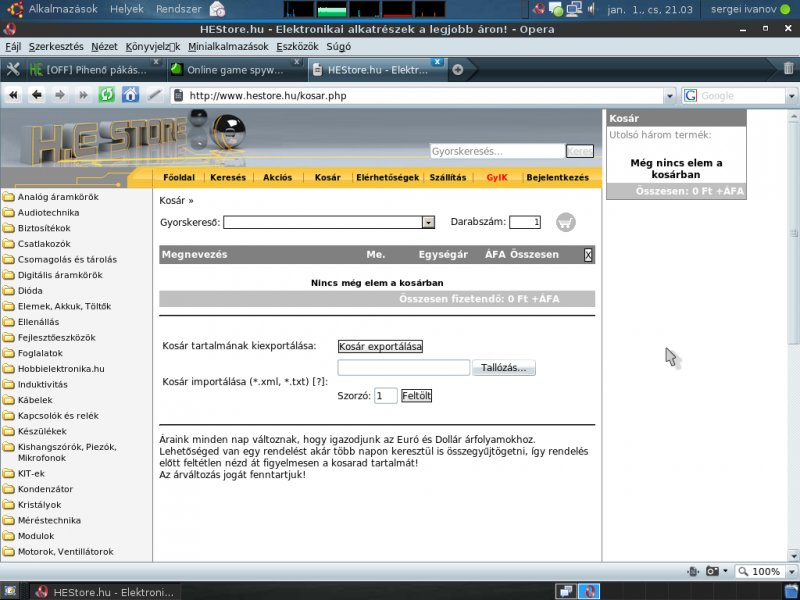This screenshot has height=600, width=800.
Task: Open the Helyek panel menu
Action: [x=127, y=9]
